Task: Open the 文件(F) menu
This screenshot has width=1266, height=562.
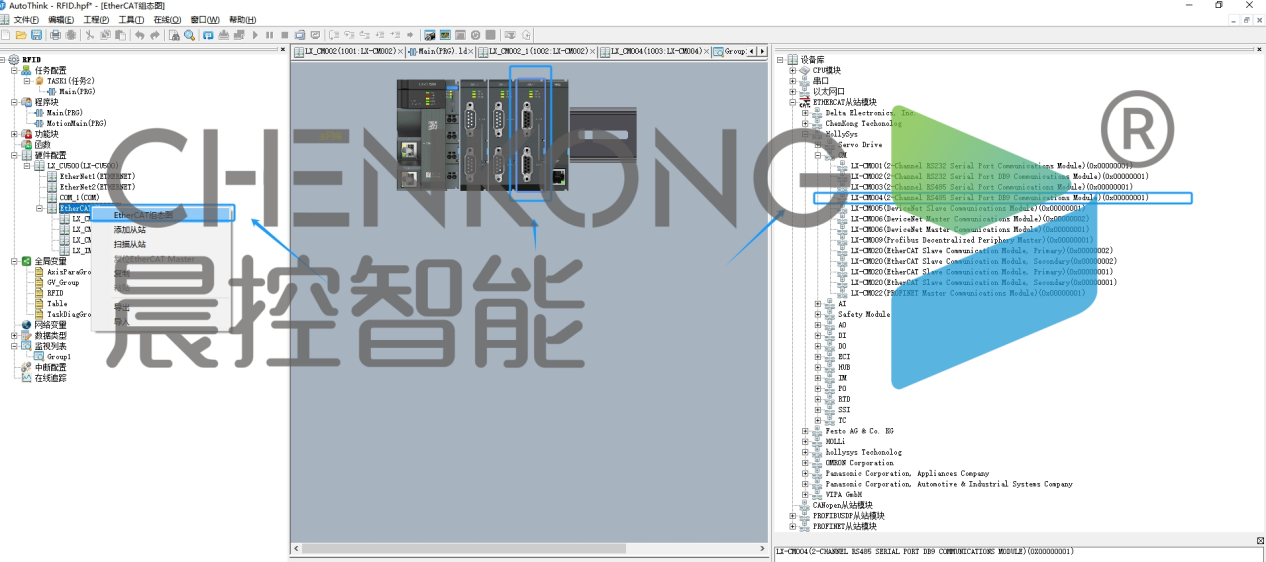Action: tap(26, 20)
